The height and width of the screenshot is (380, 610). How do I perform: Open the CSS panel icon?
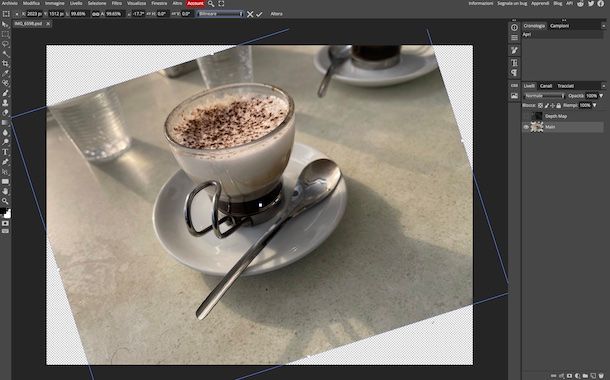[x=514, y=85]
